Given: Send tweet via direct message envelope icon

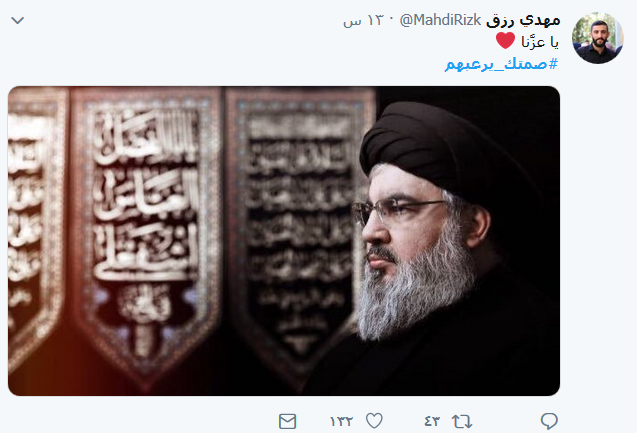Looking at the screenshot, I should point(287,421).
